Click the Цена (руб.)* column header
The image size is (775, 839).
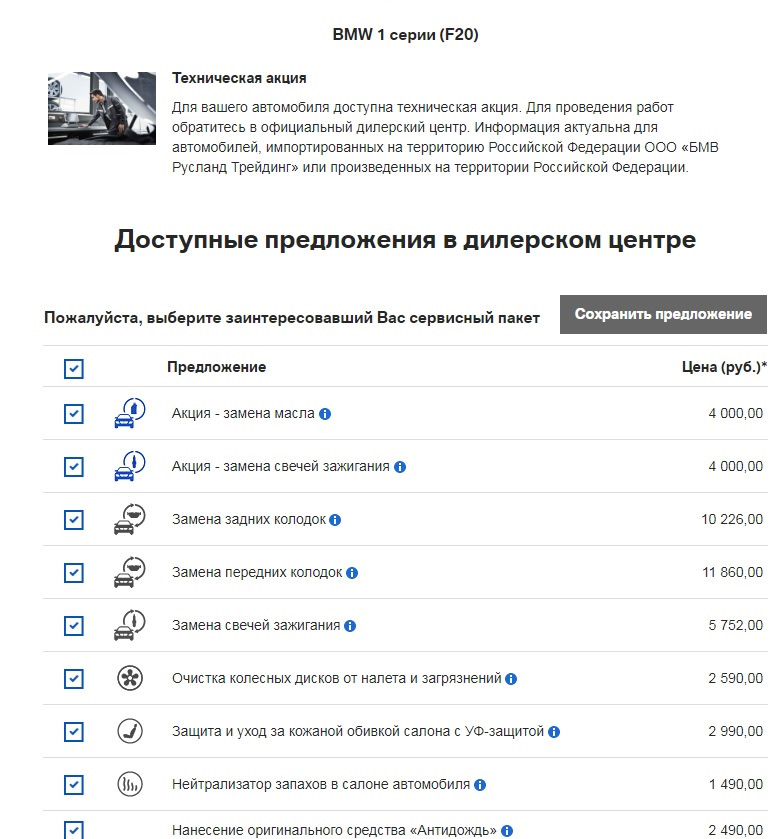[724, 367]
